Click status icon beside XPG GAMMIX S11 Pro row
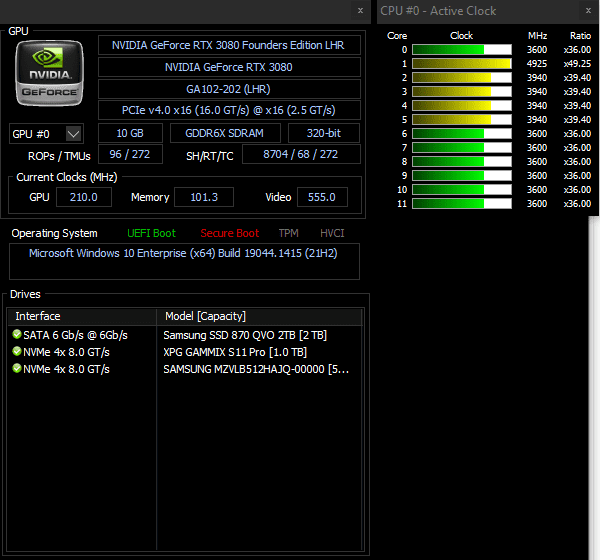Image resolution: width=600 pixels, height=560 pixels. [16, 351]
